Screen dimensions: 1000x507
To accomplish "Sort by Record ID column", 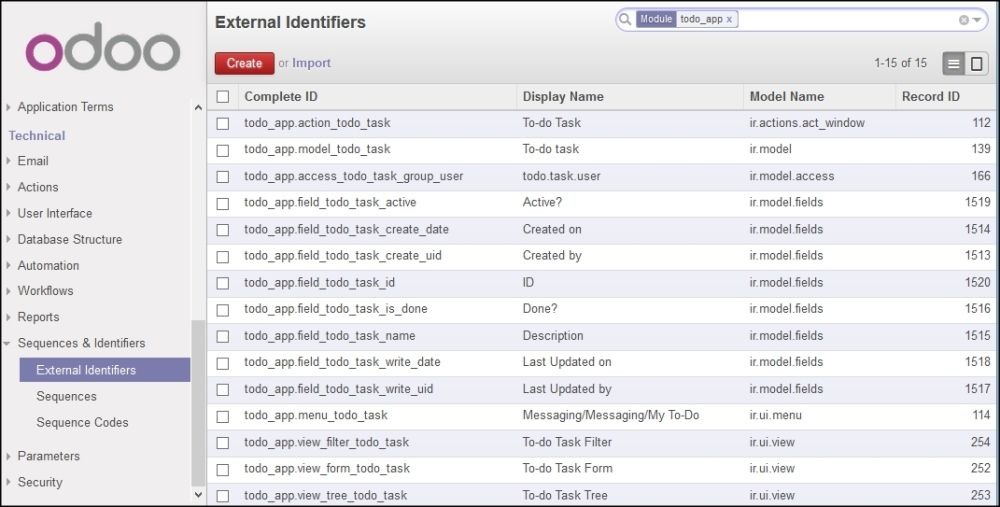I will coord(930,96).
